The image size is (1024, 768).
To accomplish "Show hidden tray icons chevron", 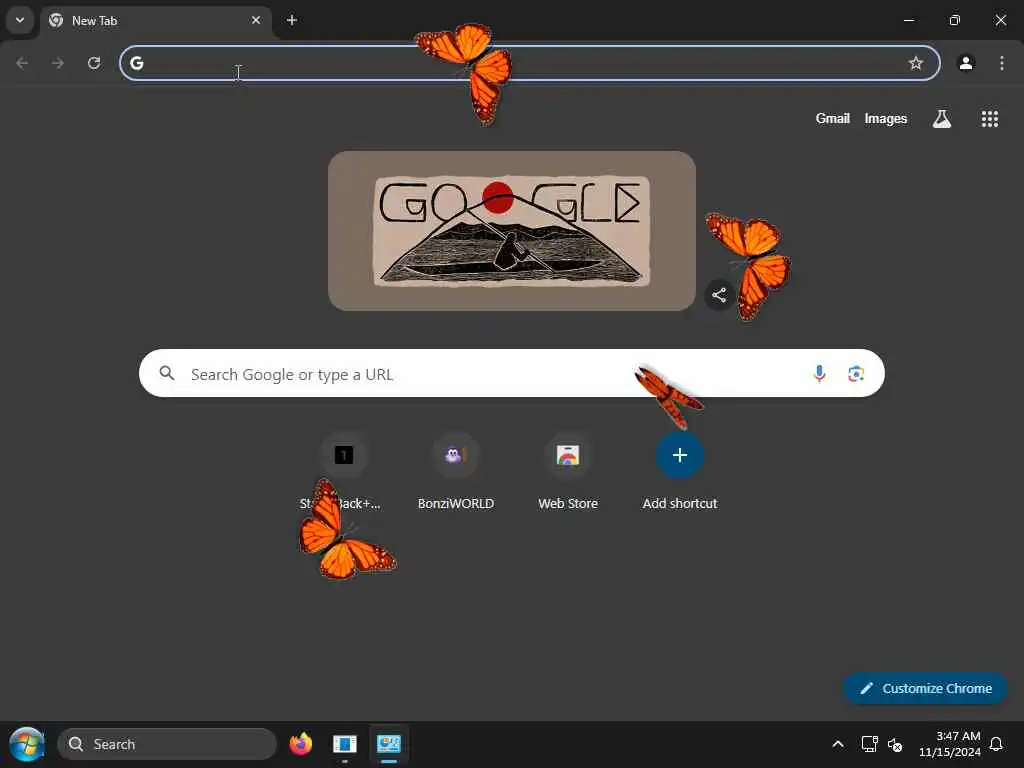I will 838,744.
